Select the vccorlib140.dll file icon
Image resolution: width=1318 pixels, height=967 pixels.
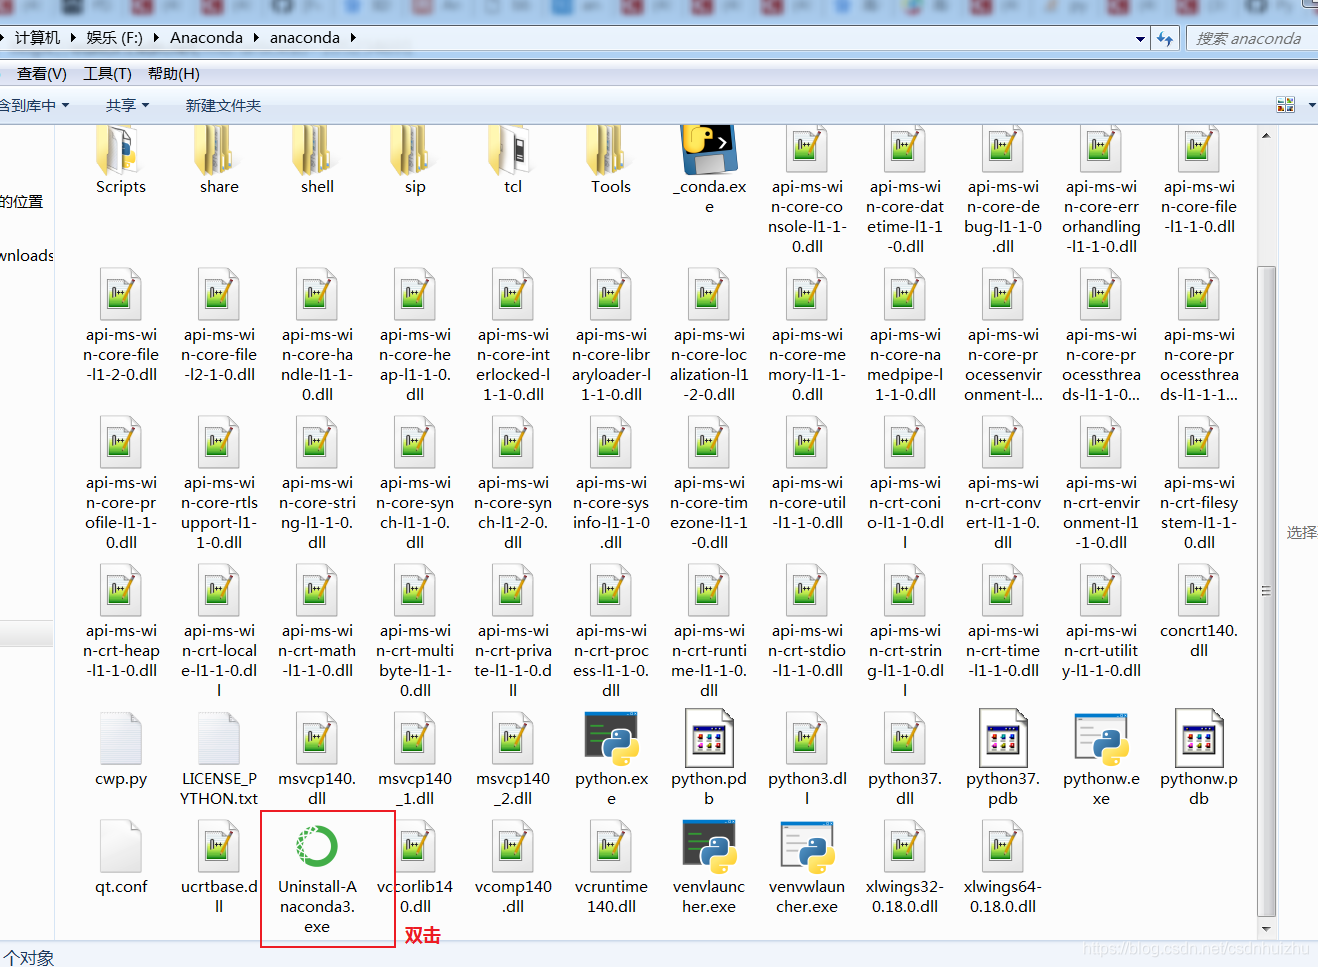tap(415, 846)
